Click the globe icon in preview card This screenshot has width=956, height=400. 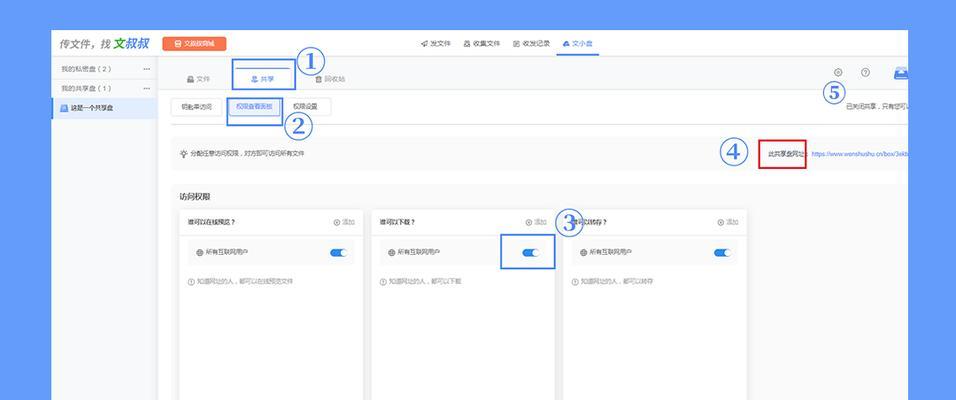[x=200, y=252]
